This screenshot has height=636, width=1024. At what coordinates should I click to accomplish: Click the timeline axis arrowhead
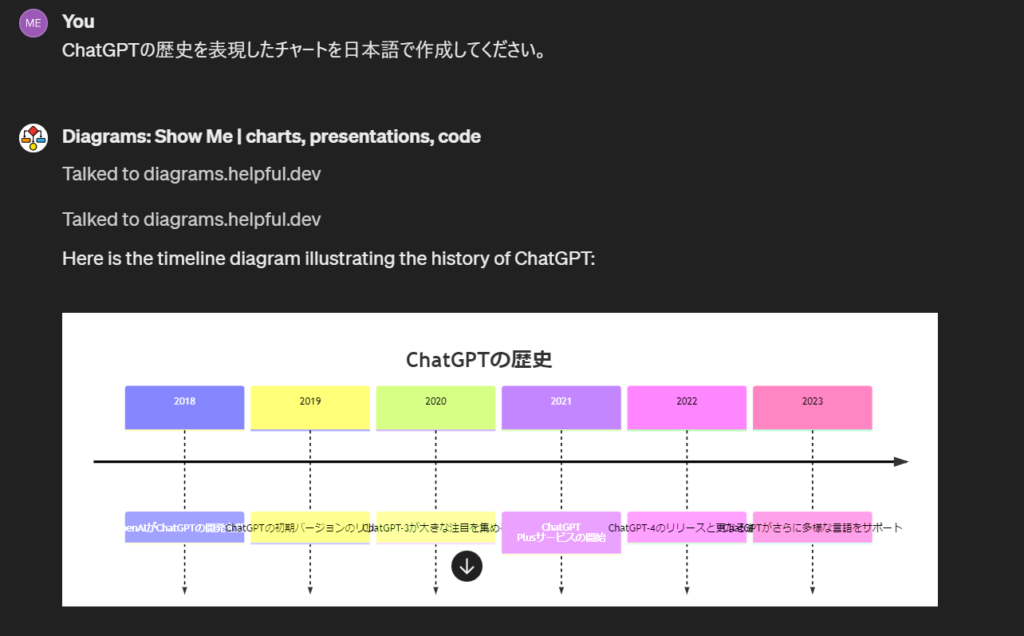(901, 462)
